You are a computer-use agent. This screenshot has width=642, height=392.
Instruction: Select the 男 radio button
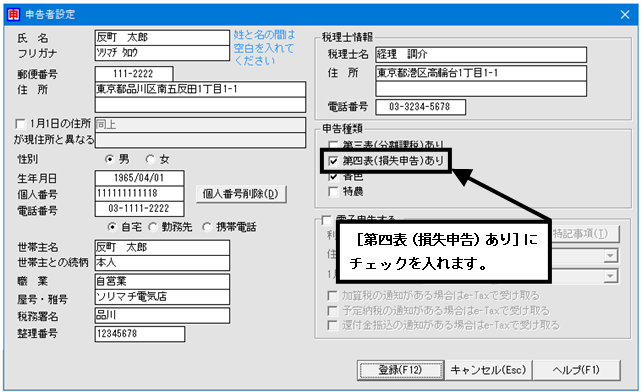tap(109, 159)
